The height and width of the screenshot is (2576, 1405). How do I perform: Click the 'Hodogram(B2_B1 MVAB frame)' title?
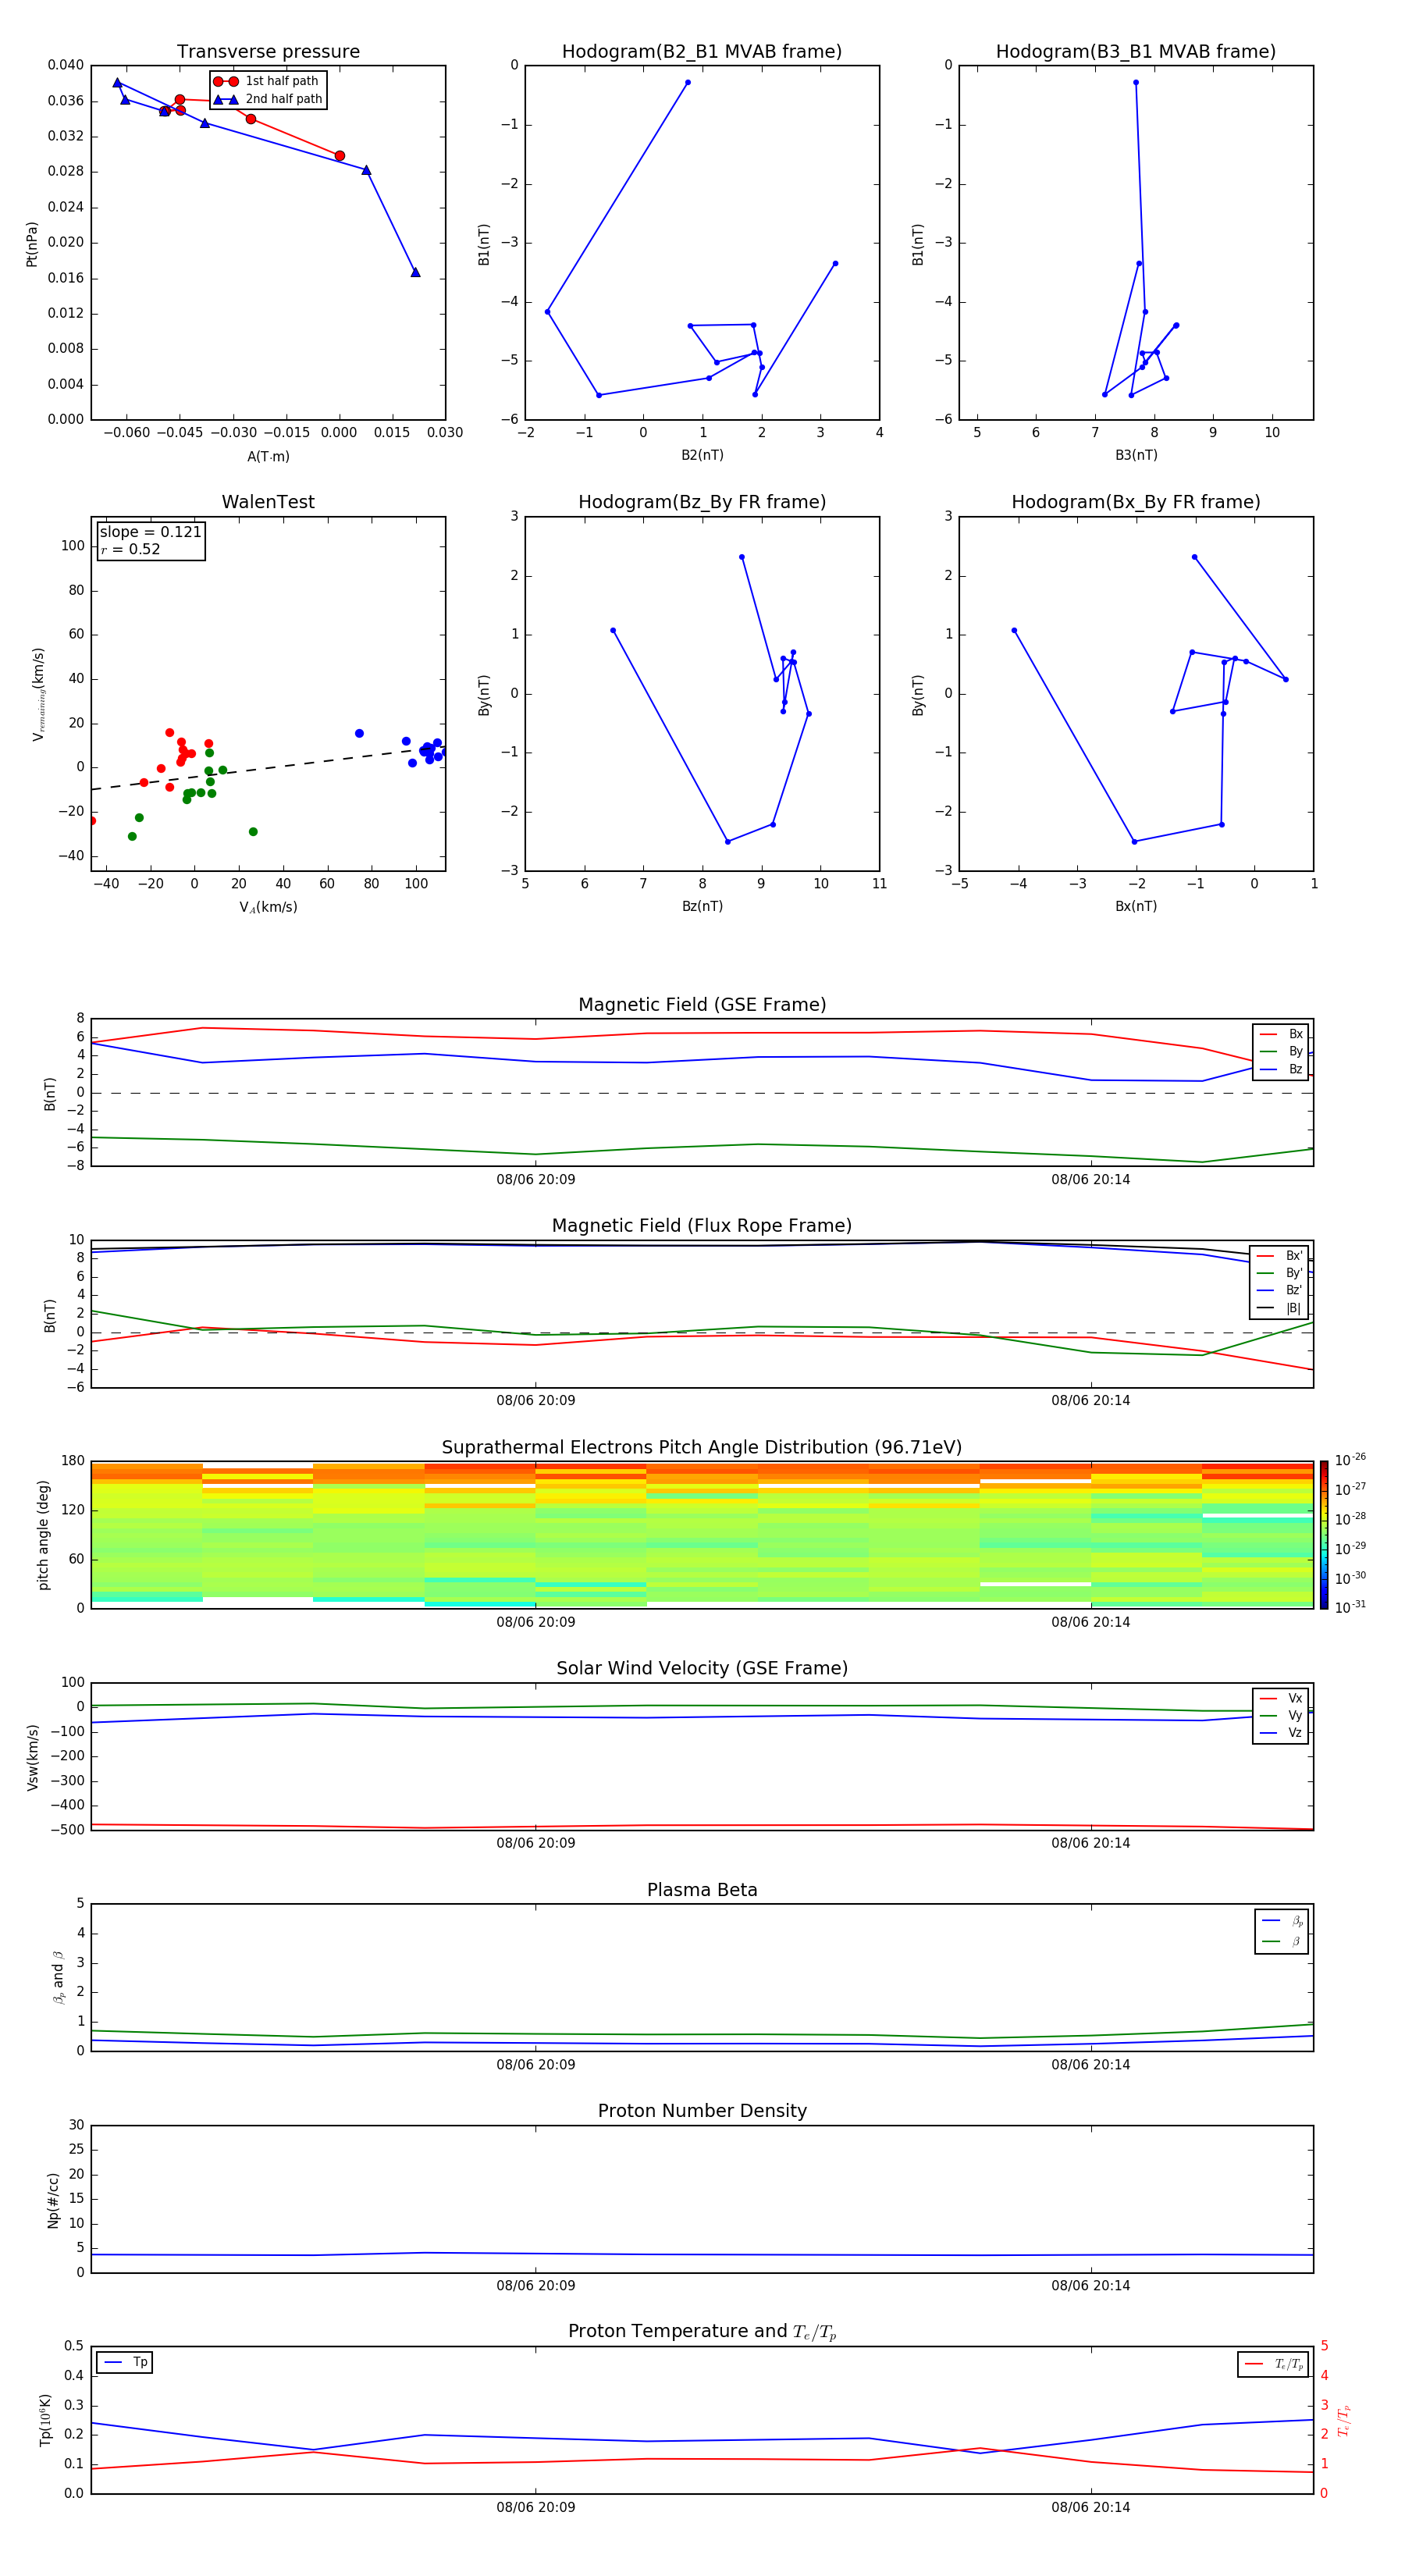(x=702, y=52)
